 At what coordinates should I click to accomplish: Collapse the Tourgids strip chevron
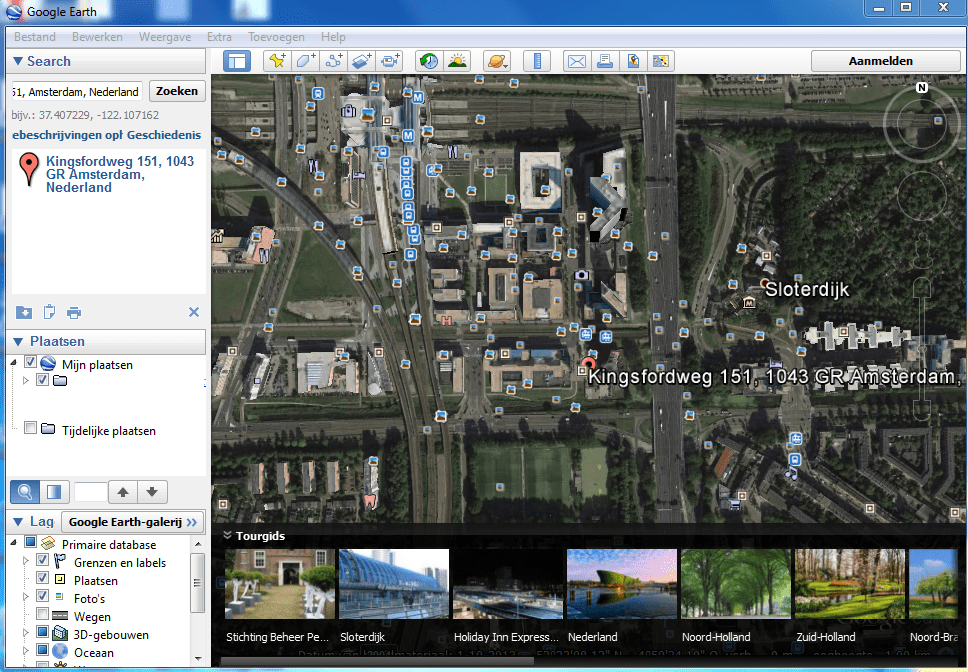[x=227, y=535]
